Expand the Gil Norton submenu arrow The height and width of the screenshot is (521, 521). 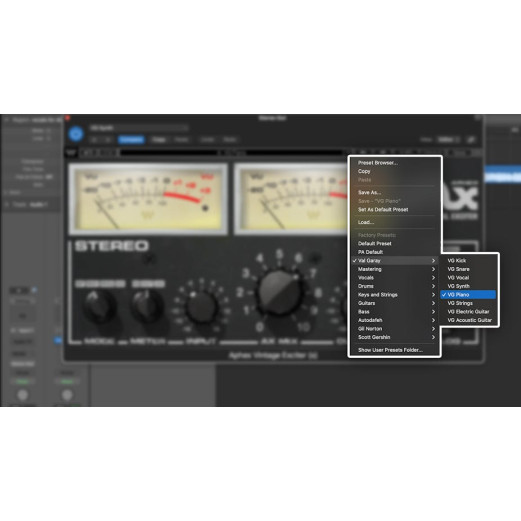433,328
